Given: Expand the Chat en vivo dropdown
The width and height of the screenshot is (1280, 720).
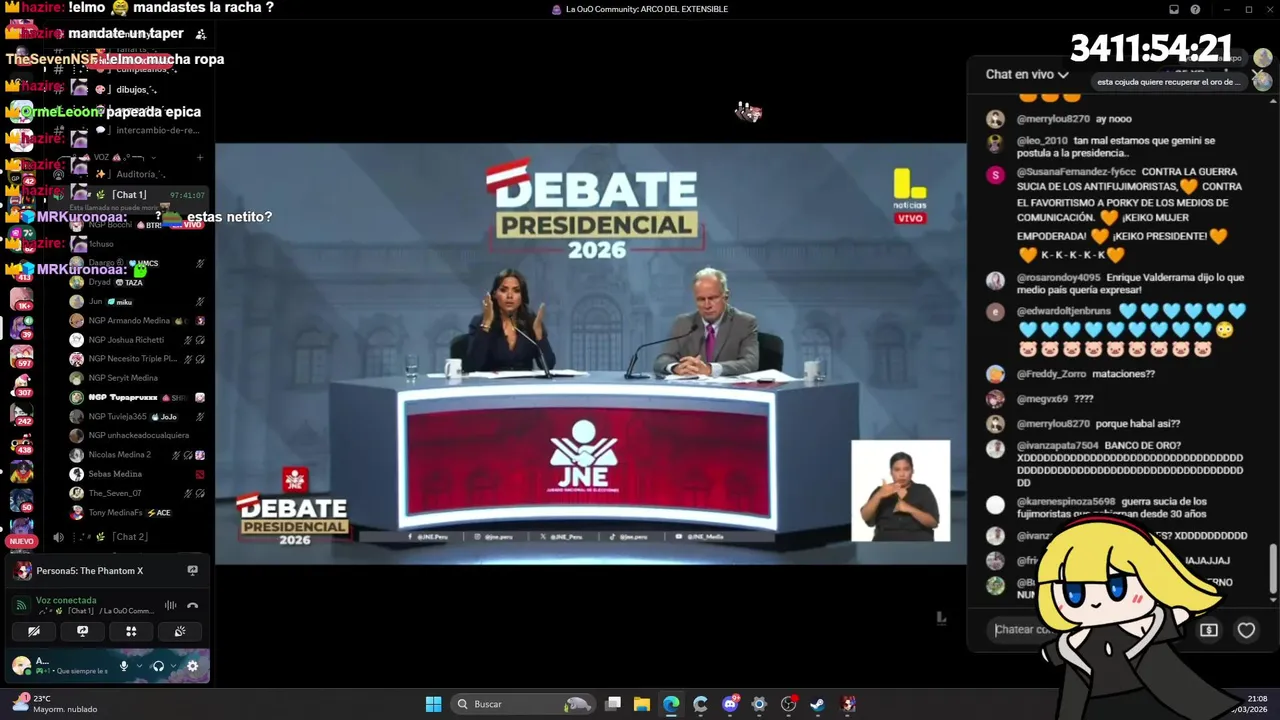Looking at the screenshot, I should click(1027, 74).
